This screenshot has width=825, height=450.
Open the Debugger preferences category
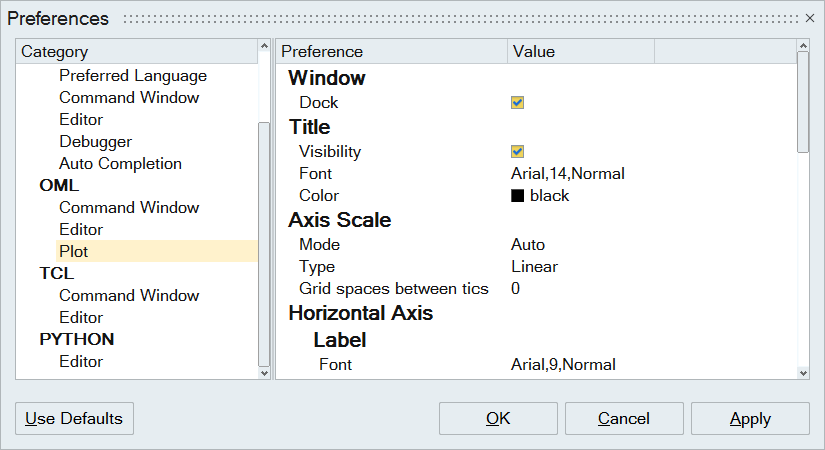click(x=95, y=142)
